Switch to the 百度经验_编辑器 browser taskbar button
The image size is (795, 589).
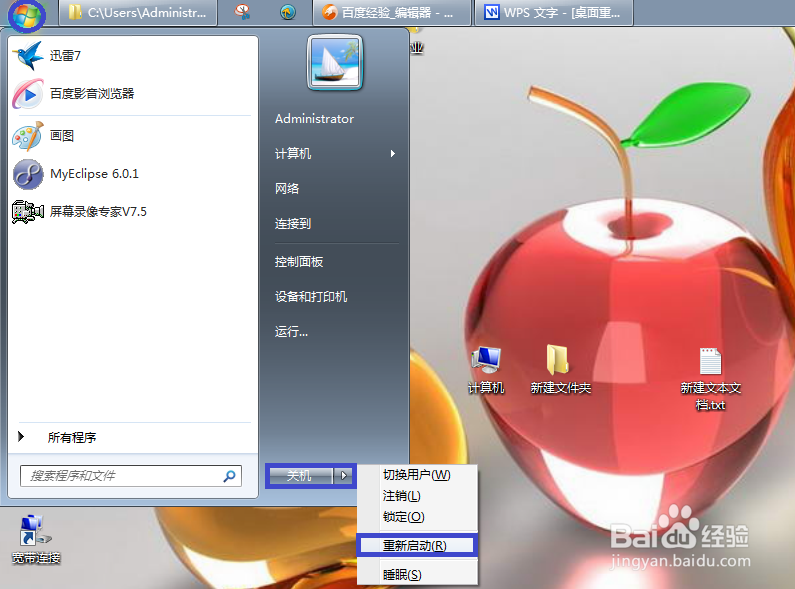click(391, 12)
